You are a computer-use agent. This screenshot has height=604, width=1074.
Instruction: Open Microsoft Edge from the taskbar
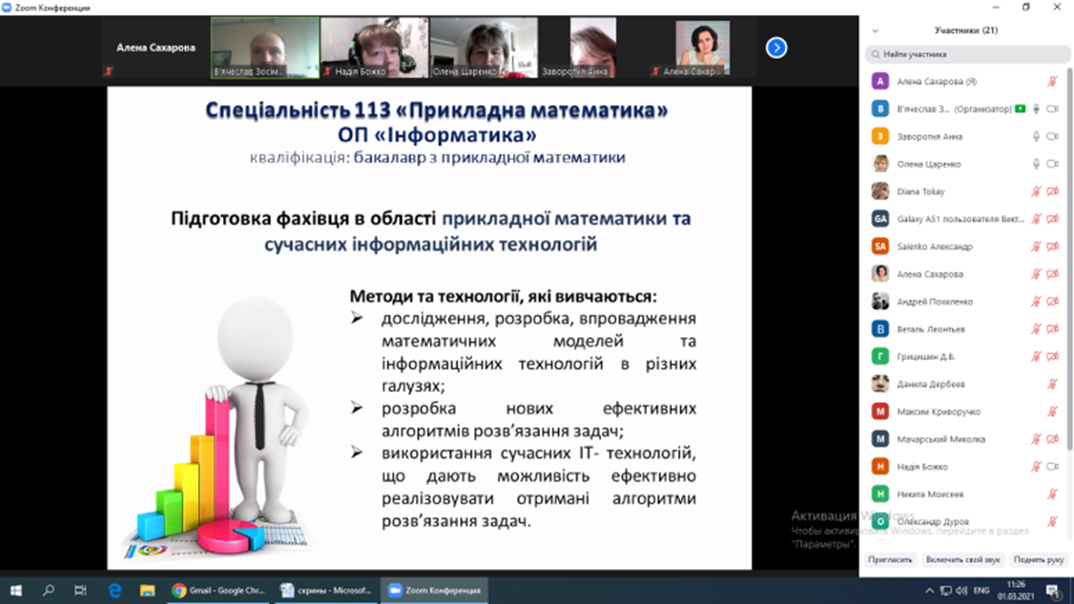[x=114, y=591]
